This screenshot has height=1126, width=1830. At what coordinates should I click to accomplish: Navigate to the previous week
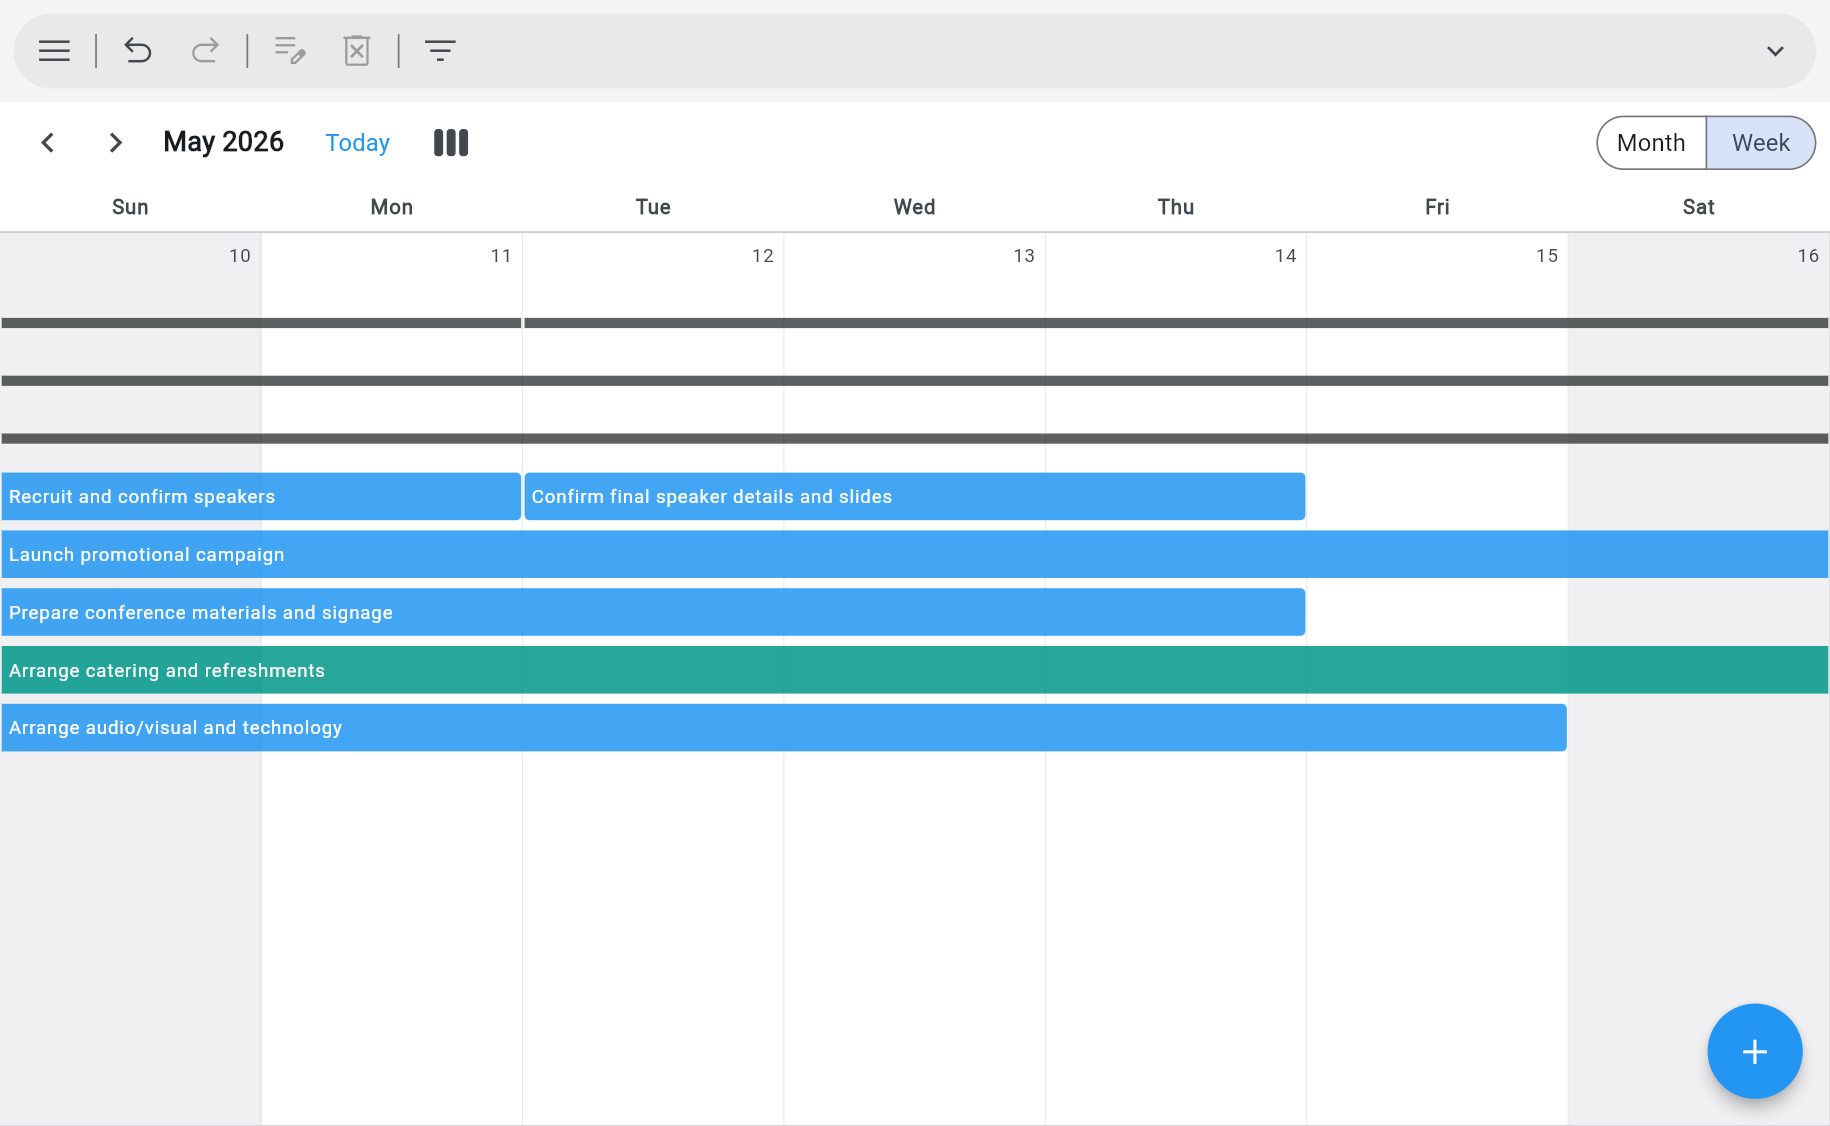[x=48, y=142]
